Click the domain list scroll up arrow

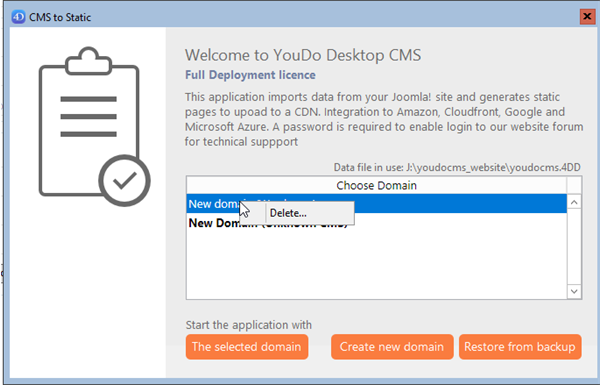(574, 202)
